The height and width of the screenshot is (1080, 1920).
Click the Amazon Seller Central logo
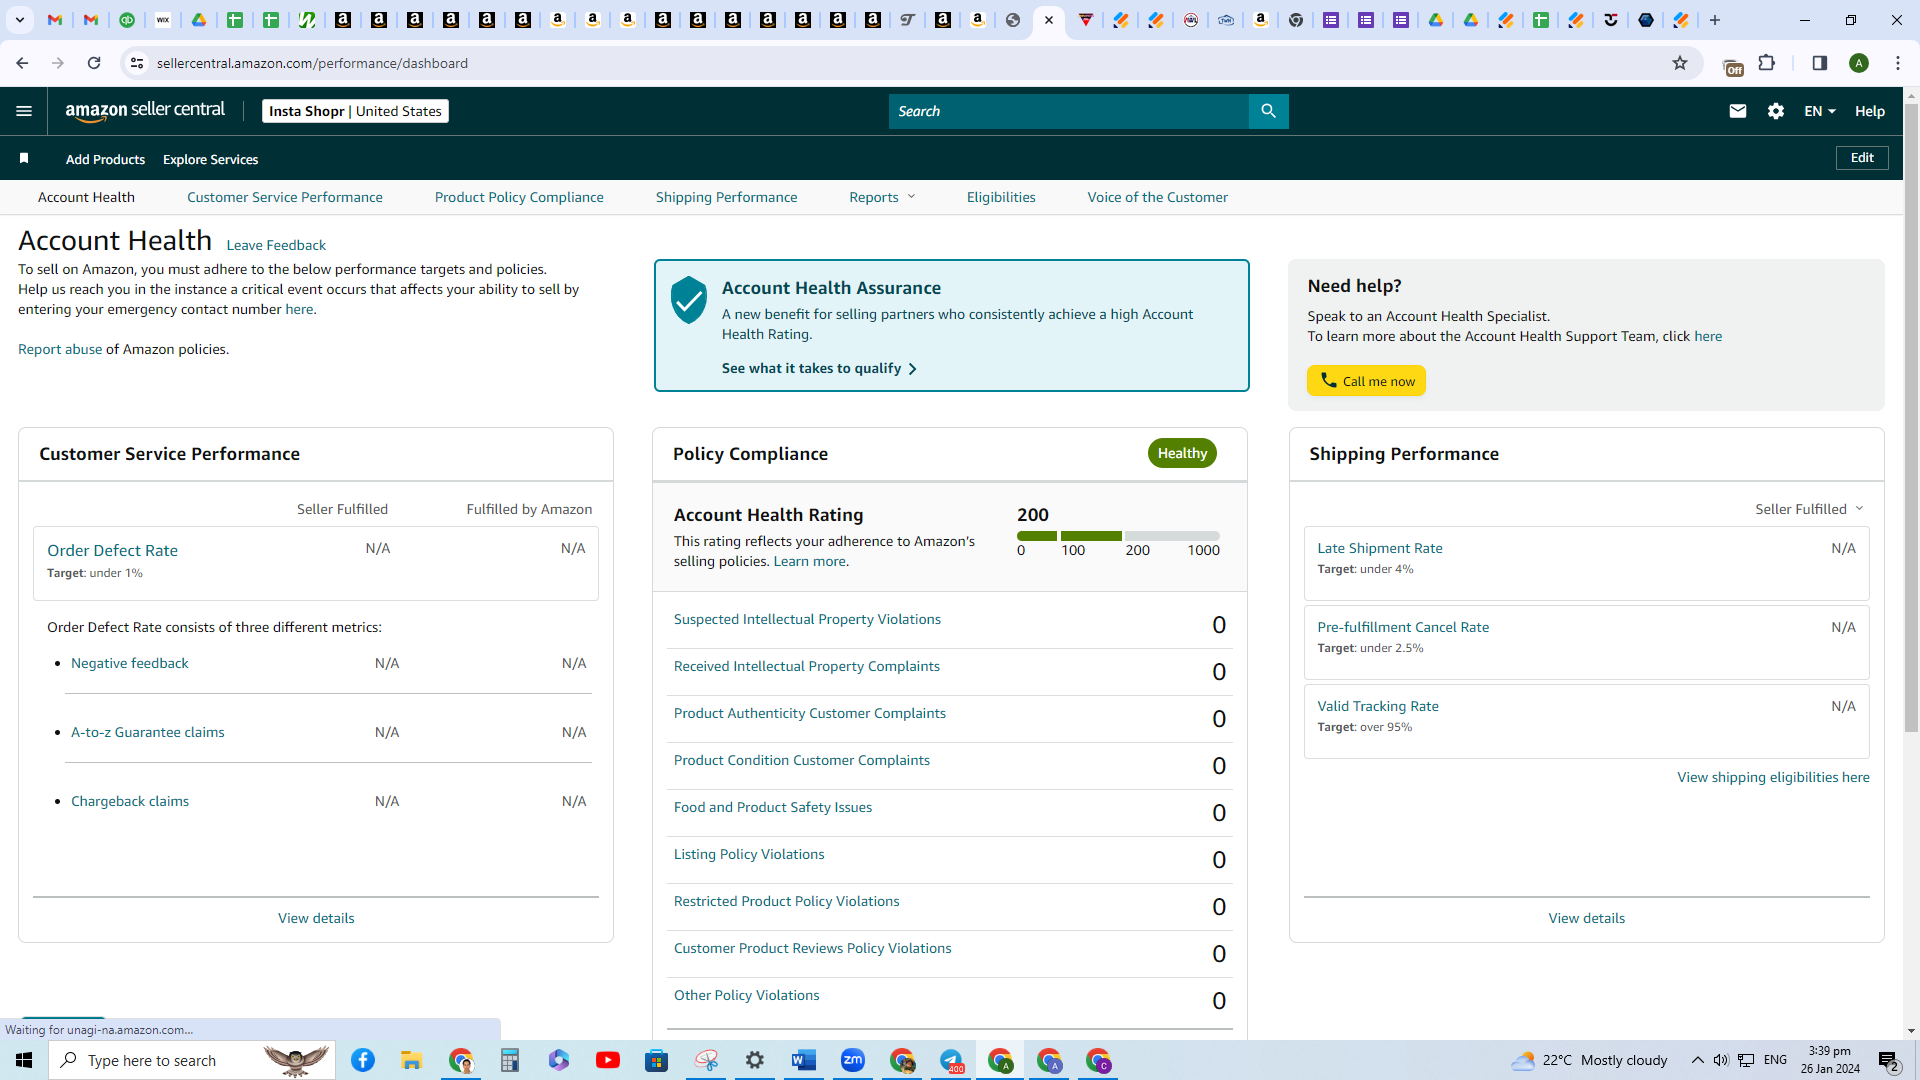point(145,111)
